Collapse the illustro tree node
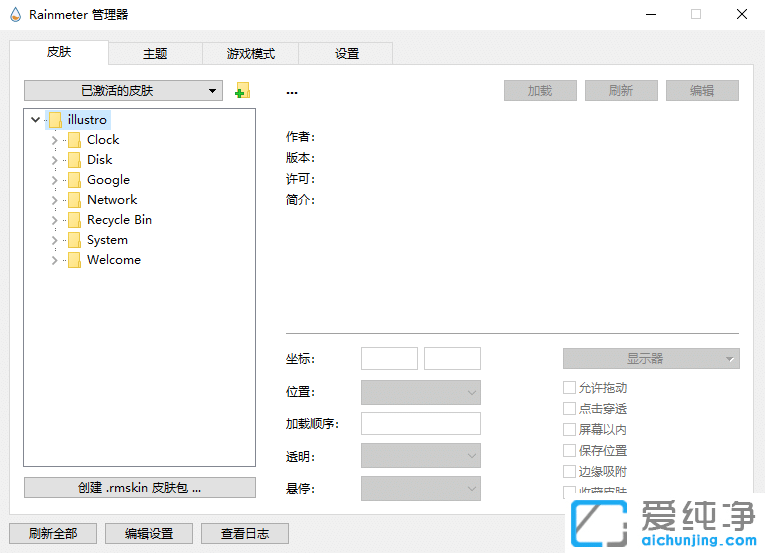The width and height of the screenshot is (765, 553). point(35,120)
